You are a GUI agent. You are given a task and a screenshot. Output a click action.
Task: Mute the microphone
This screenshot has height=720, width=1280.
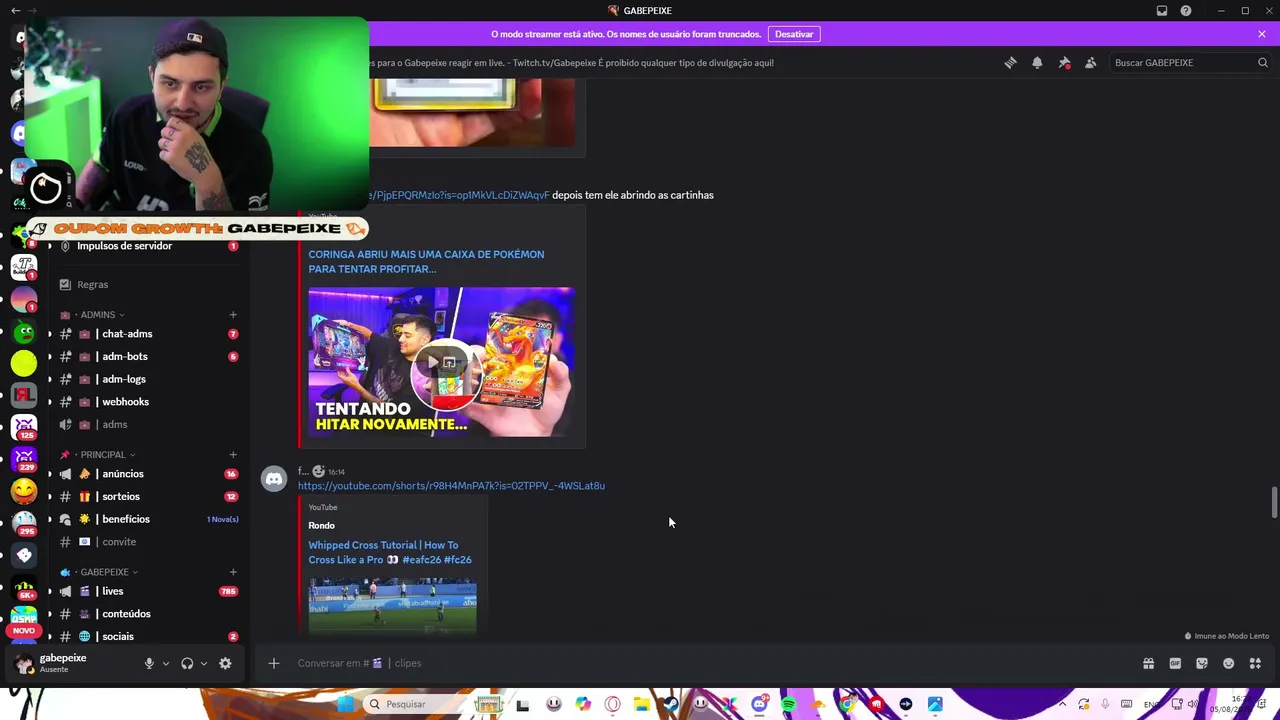149,663
